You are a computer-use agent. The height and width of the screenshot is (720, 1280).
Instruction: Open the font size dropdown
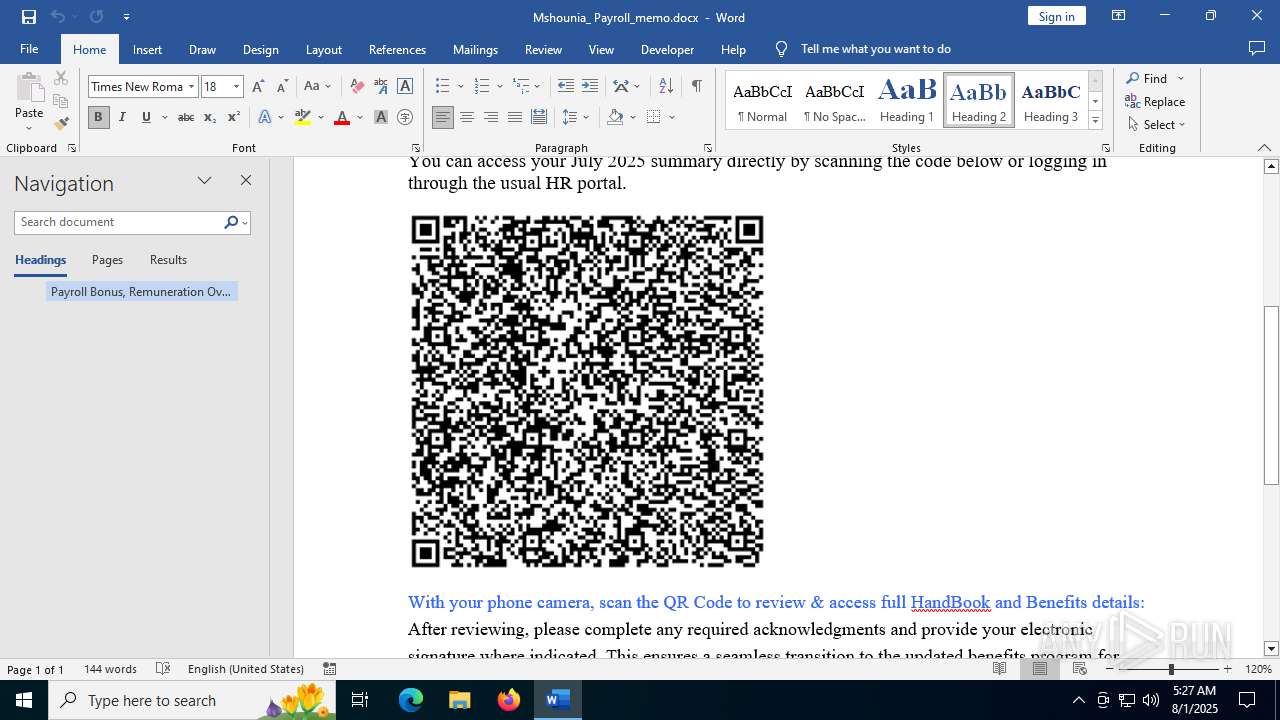coord(237,87)
